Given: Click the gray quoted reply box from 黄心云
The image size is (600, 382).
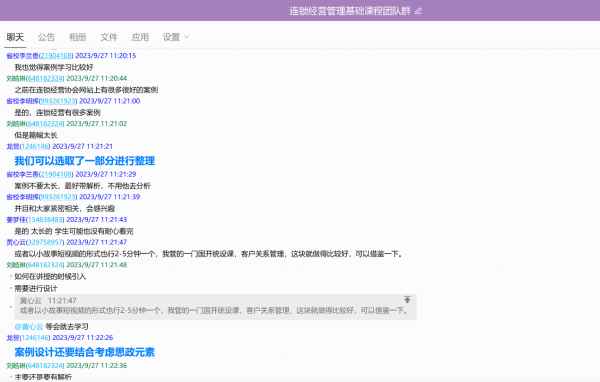Looking at the screenshot, I should tap(215, 307).
